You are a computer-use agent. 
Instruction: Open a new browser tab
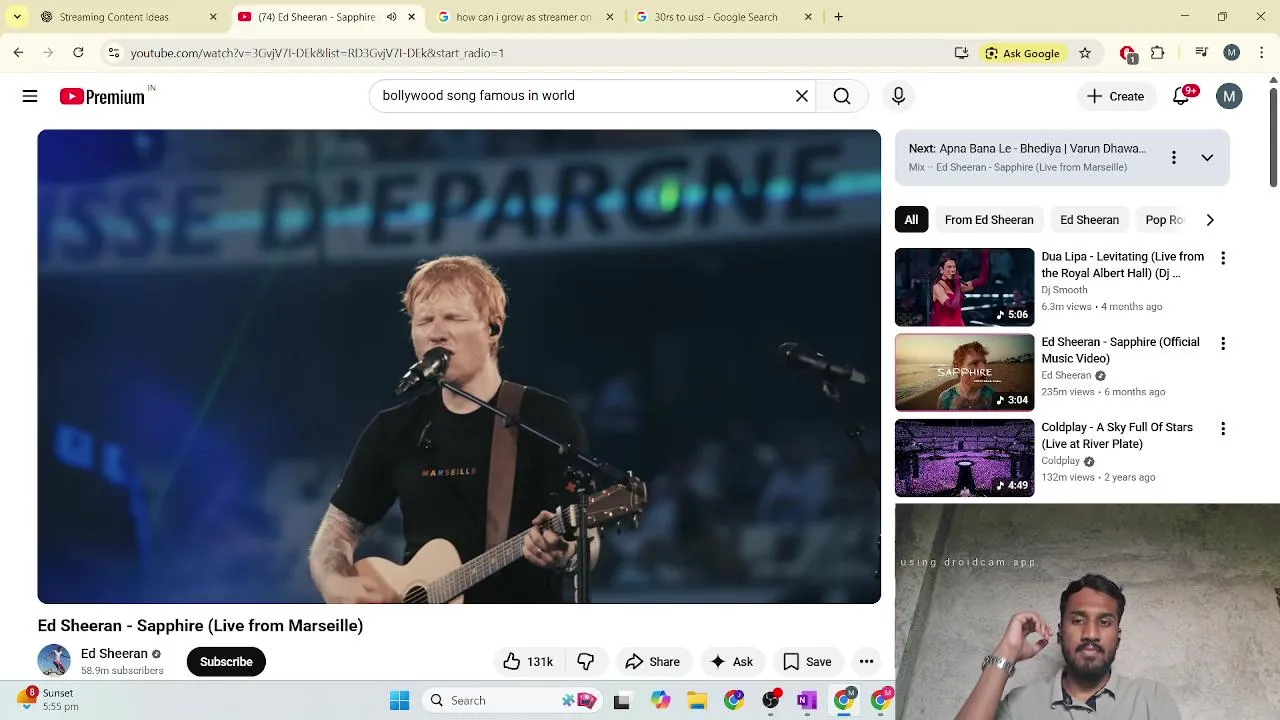point(838,17)
